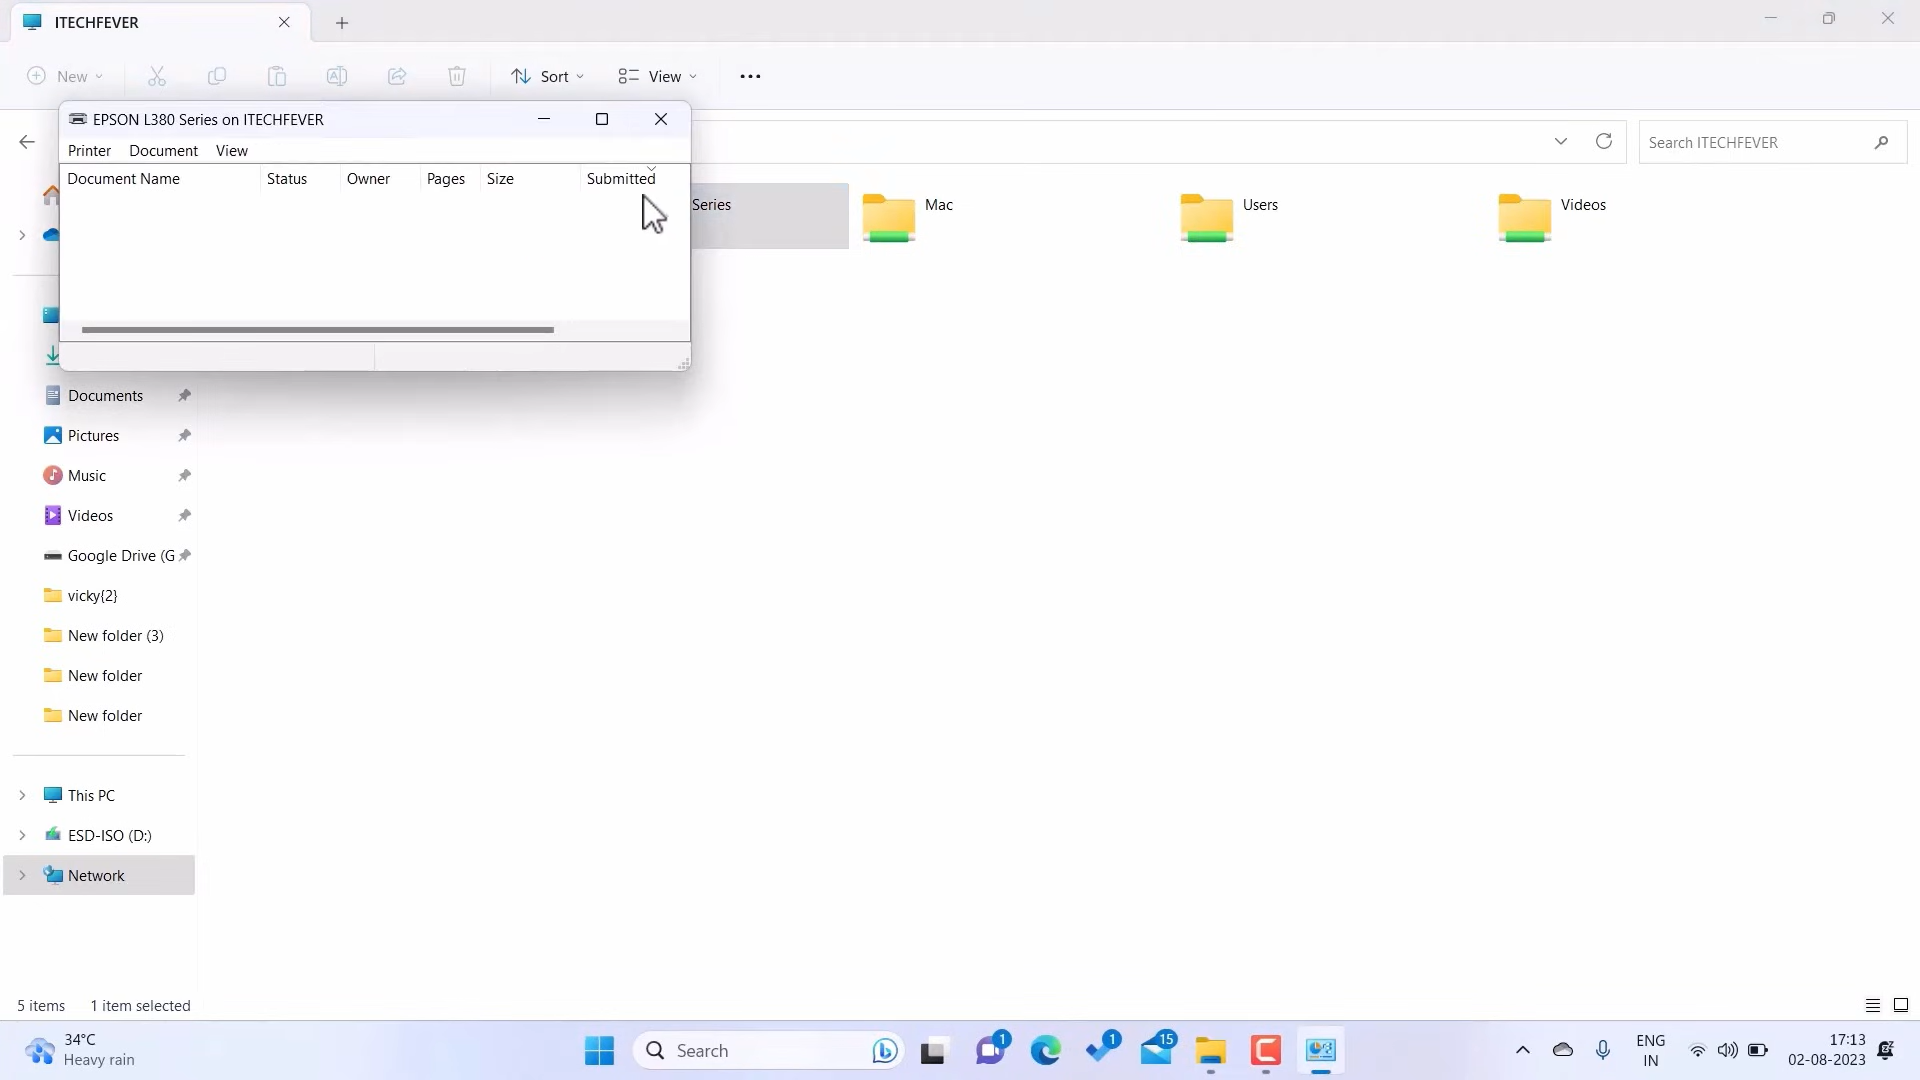Expand the ESD-ISO (D:) tree node
The image size is (1920, 1080).
coord(22,835)
